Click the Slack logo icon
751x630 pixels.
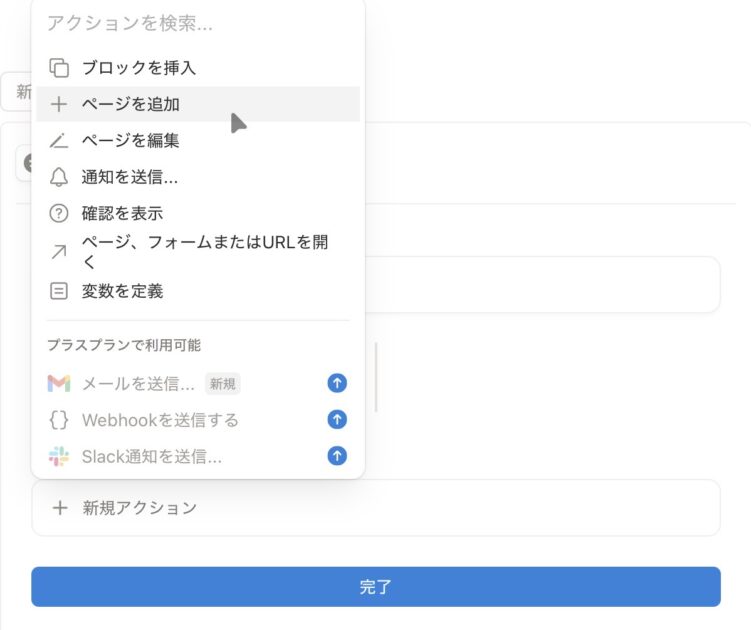[59, 456]
